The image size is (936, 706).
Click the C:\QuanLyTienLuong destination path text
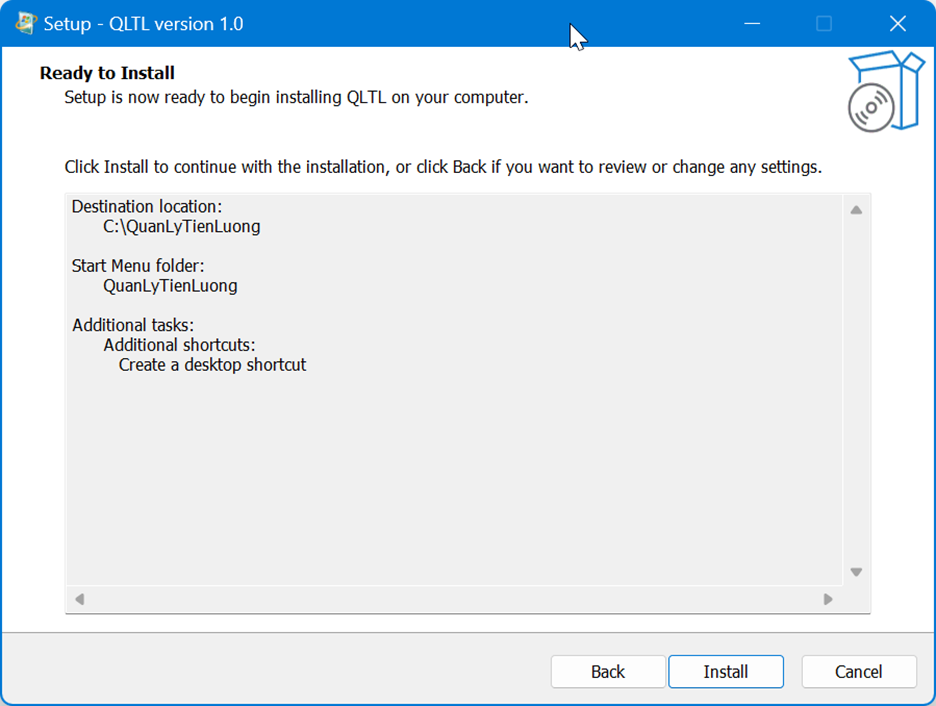tap(181, 227)
